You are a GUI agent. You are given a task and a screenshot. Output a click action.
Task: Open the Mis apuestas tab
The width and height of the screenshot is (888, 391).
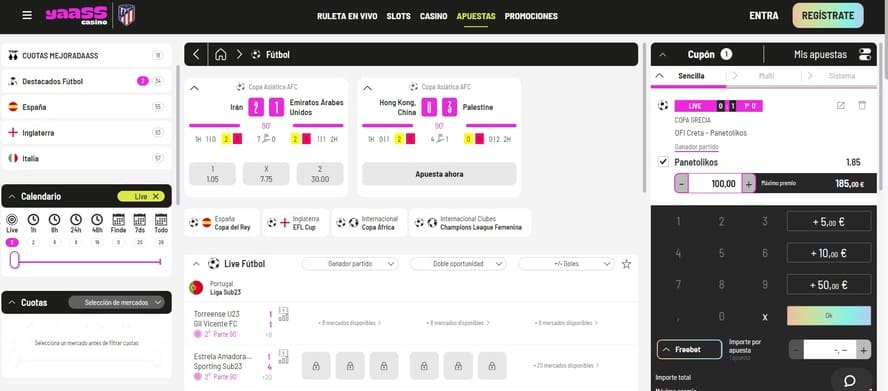point(820,55)
